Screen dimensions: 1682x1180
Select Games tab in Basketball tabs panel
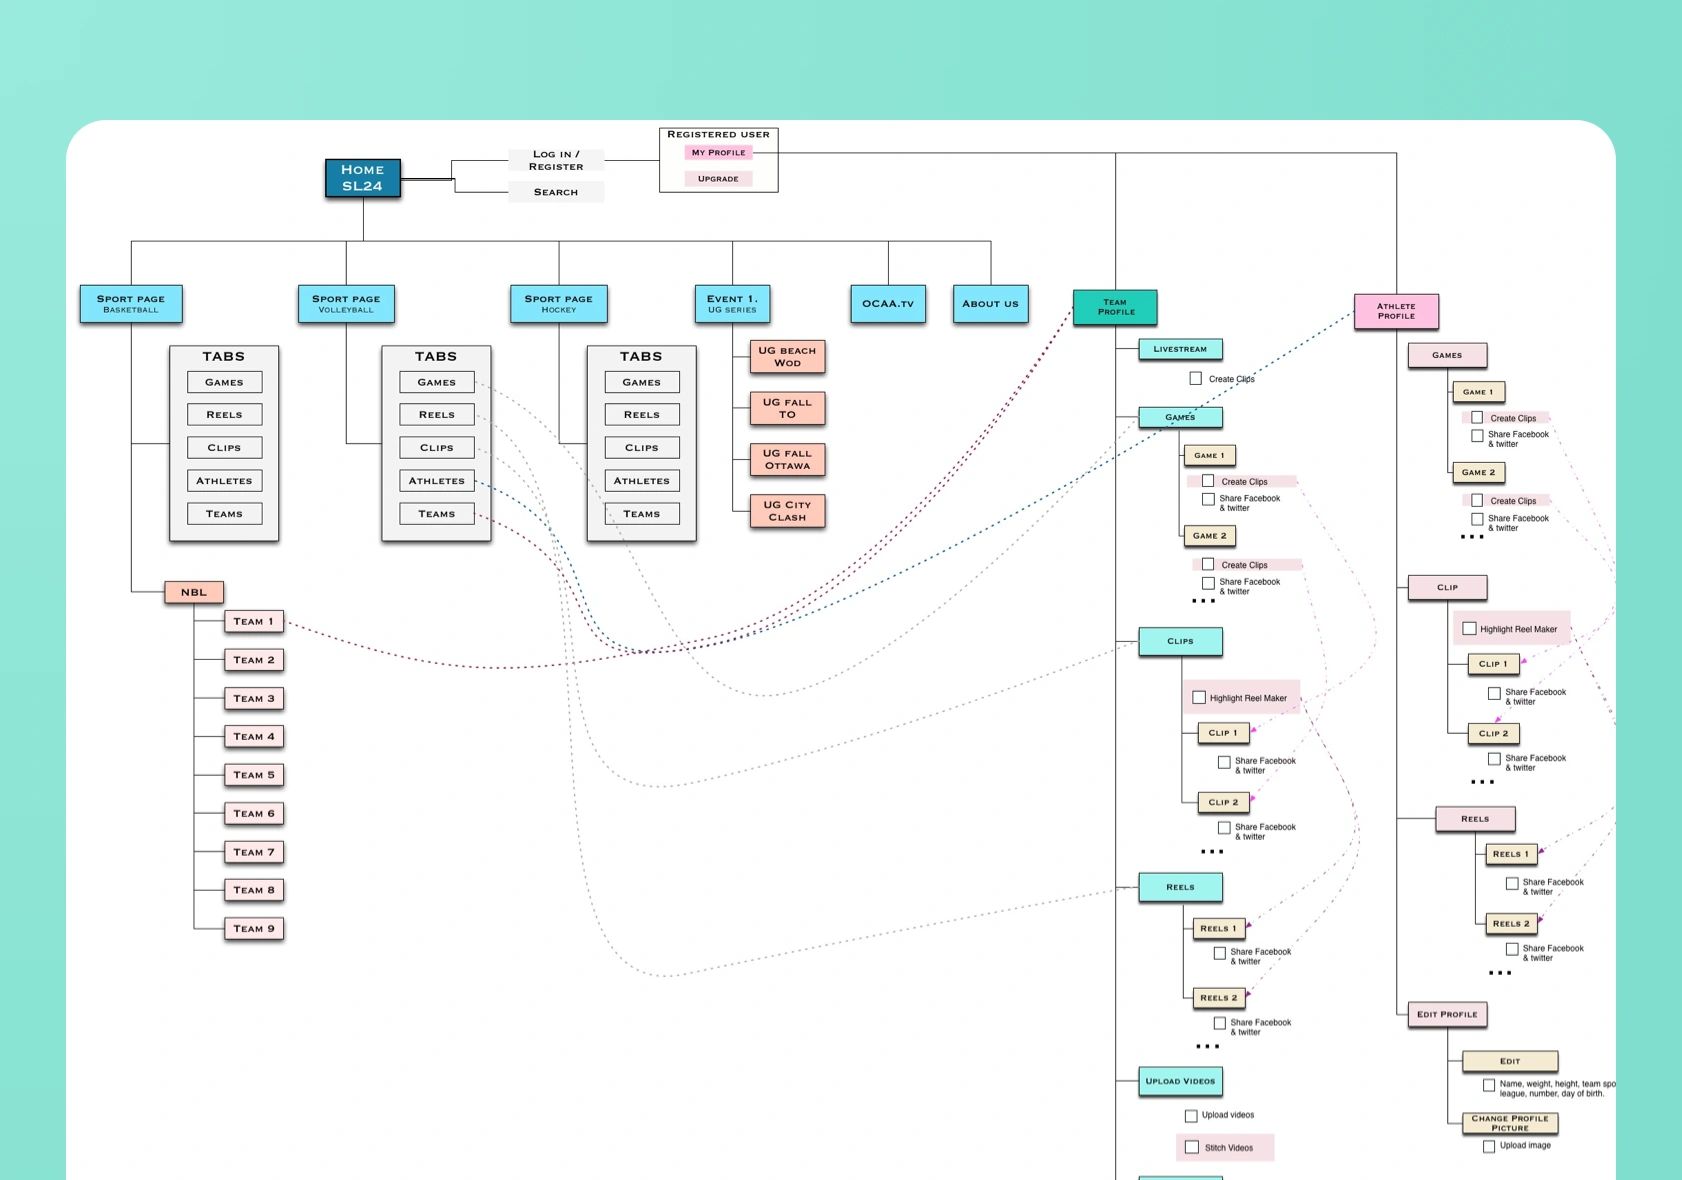point(224,382)
